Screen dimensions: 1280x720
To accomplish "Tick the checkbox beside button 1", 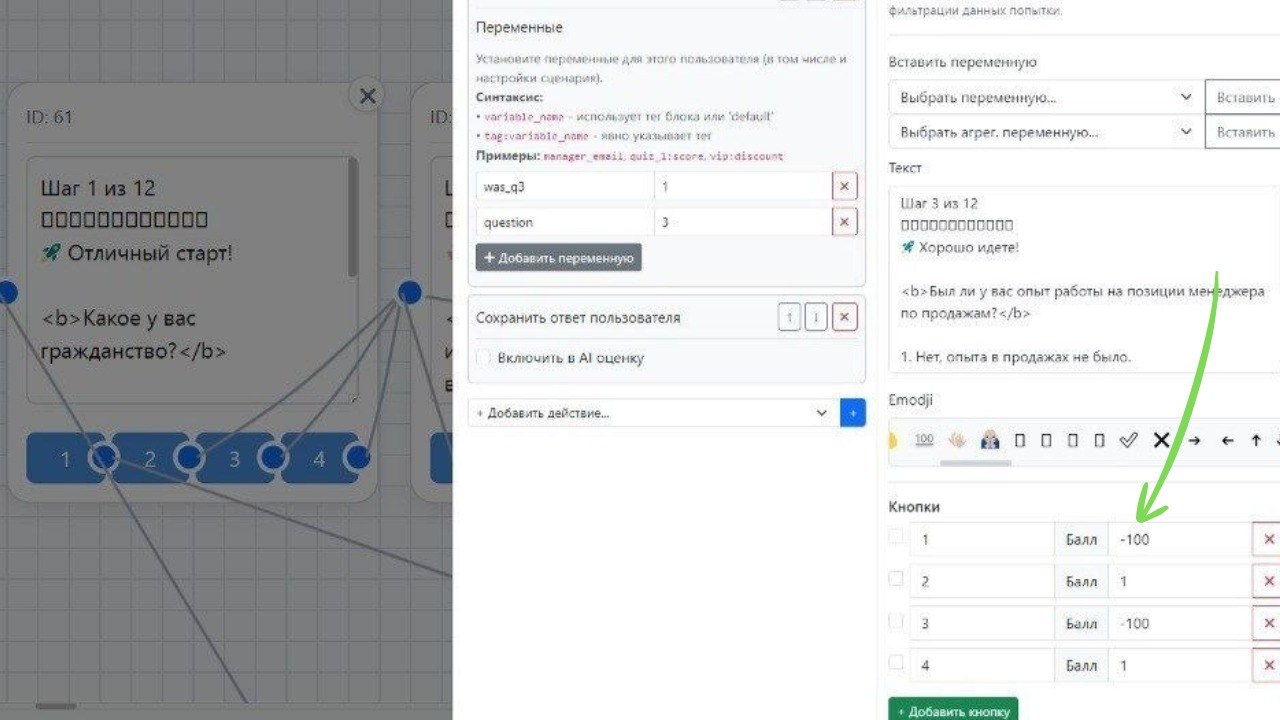I will pos(896,536).
